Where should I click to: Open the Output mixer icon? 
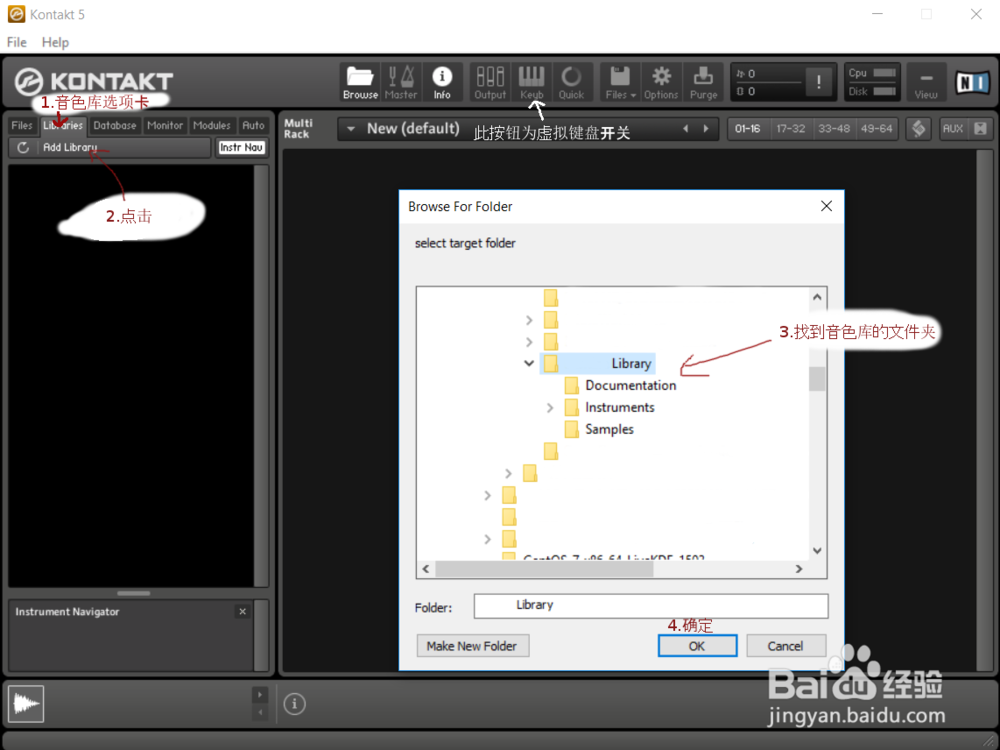tap(490, 82)
